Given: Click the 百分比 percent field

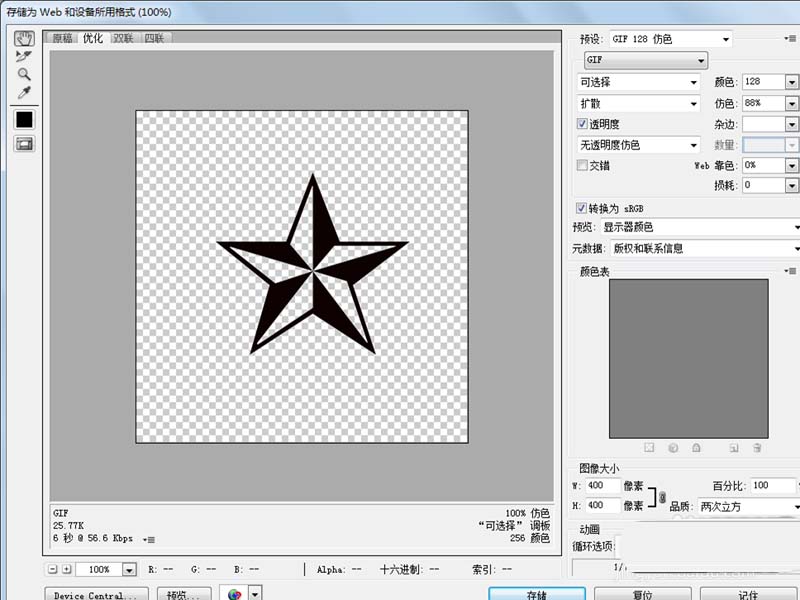Looking at the screenshot, I should click(773, 486).
